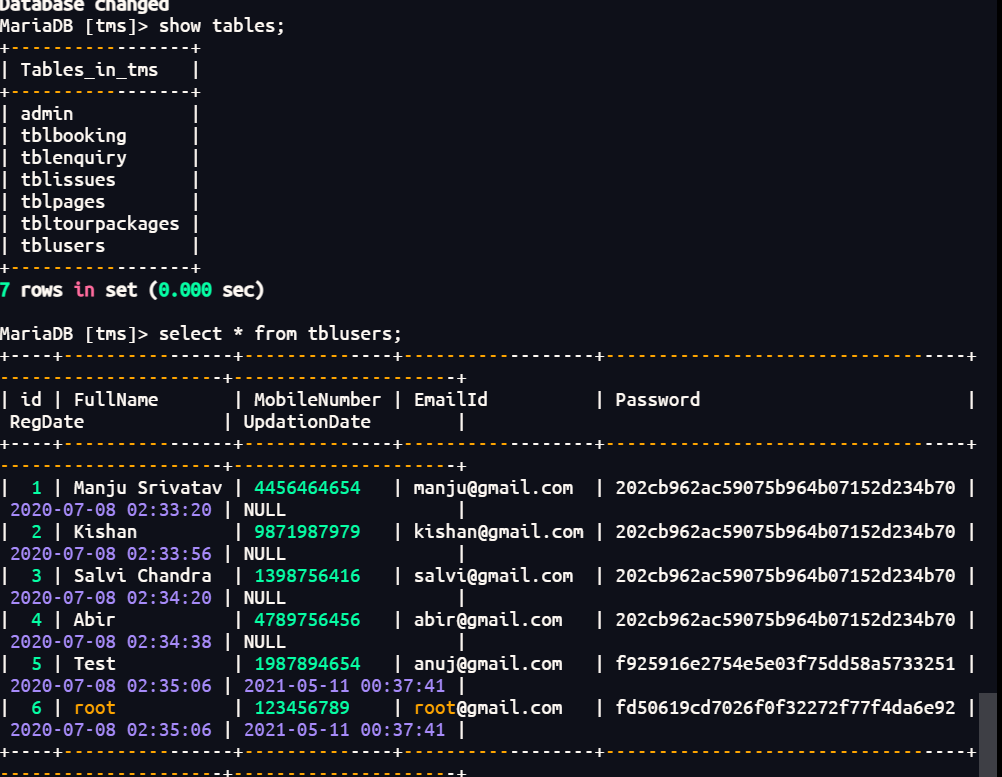
Task: Click the scrollbar thumb at right edge
Action: [988, 720]
